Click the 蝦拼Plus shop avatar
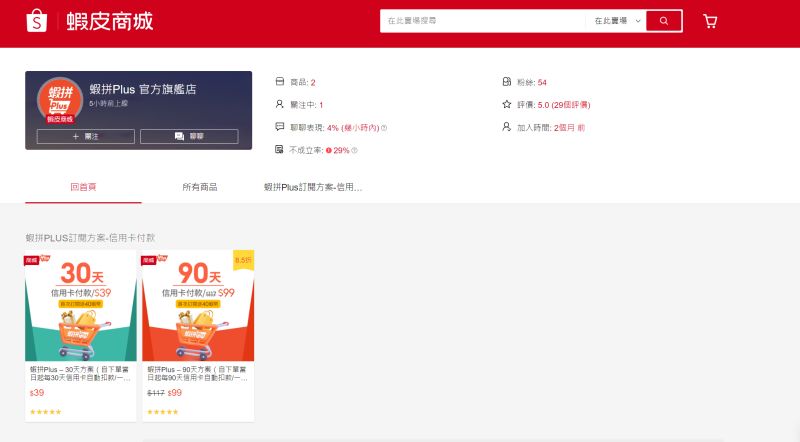Image resolution: width=800 pixels, height=442 pixels. [x=60, y=101]
